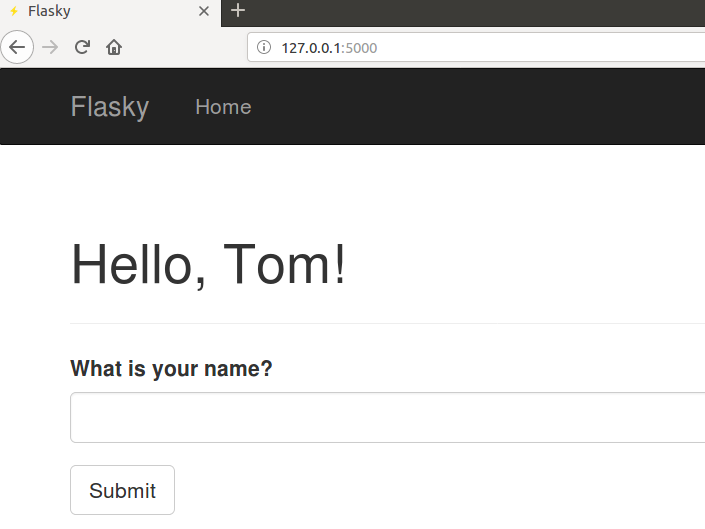
Task: Open a new tab with plus button
Action: coord(237,11)
